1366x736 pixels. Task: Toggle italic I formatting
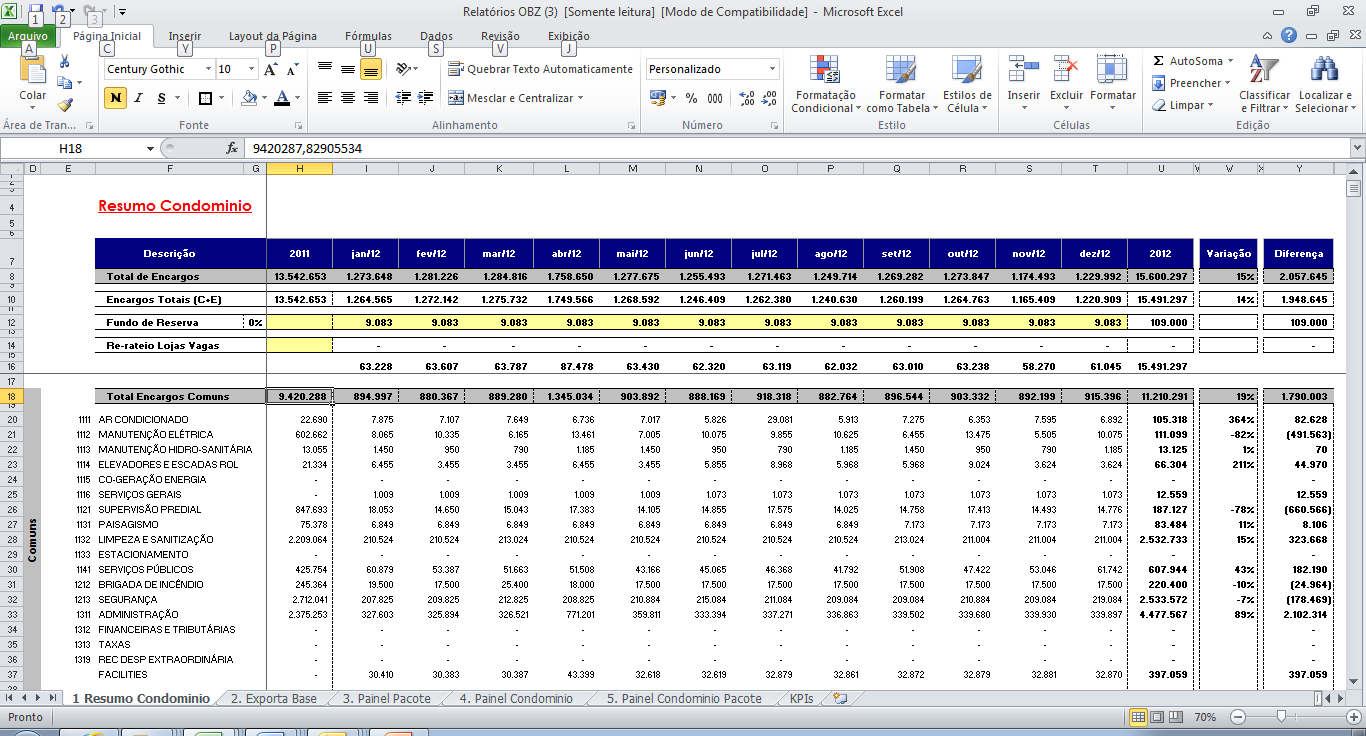[138, 98]
